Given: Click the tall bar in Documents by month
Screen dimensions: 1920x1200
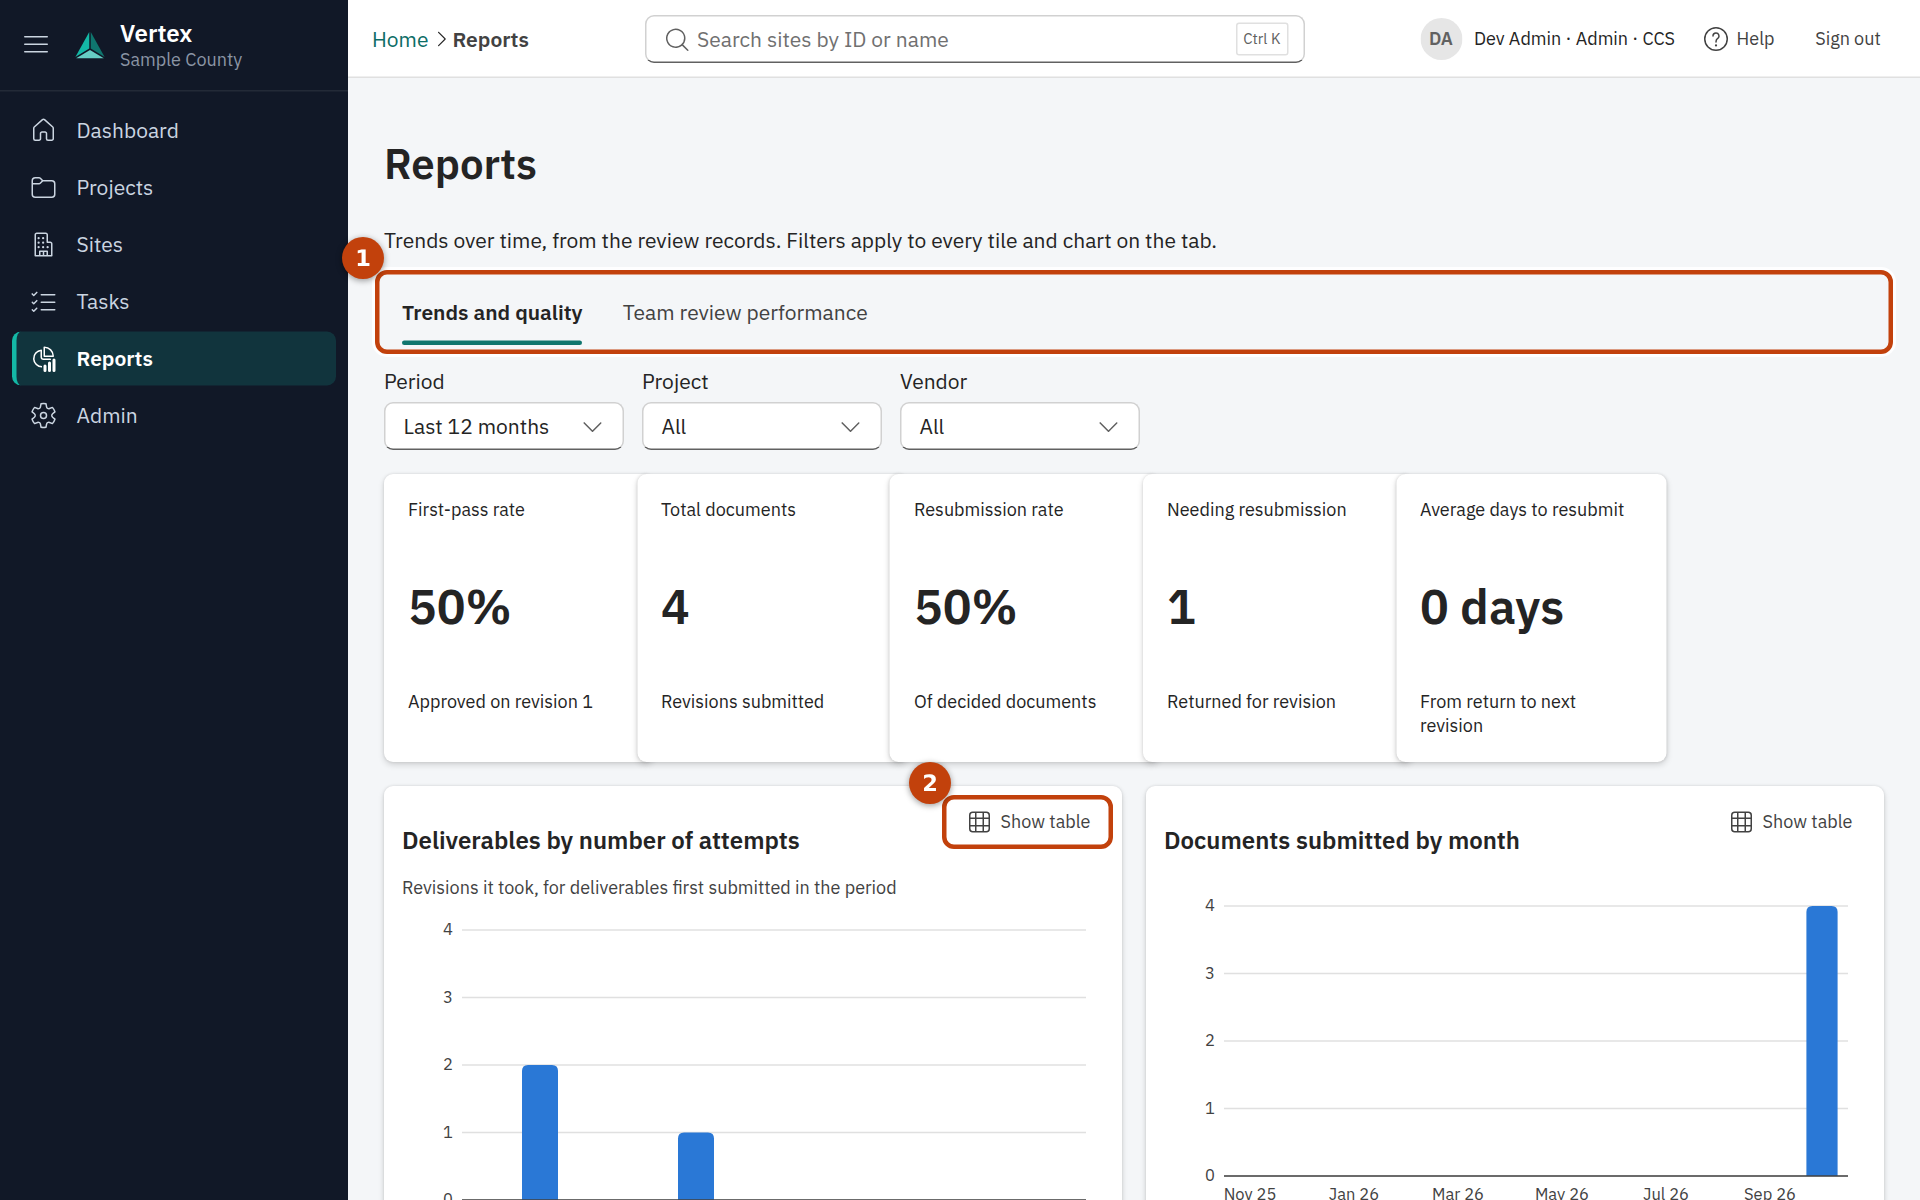Looking at the screenshot, I should (1821, 1040).
